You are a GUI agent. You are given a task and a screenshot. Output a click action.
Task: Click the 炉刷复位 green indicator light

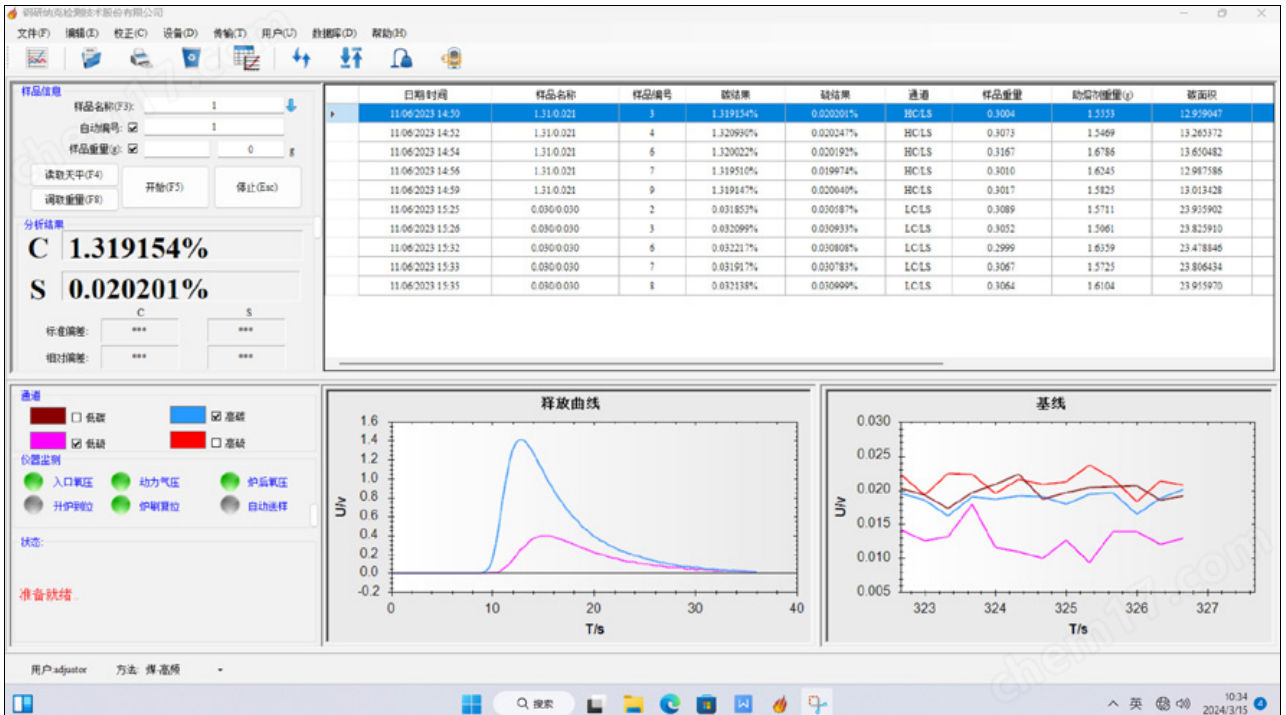click(x=121, y=506)
